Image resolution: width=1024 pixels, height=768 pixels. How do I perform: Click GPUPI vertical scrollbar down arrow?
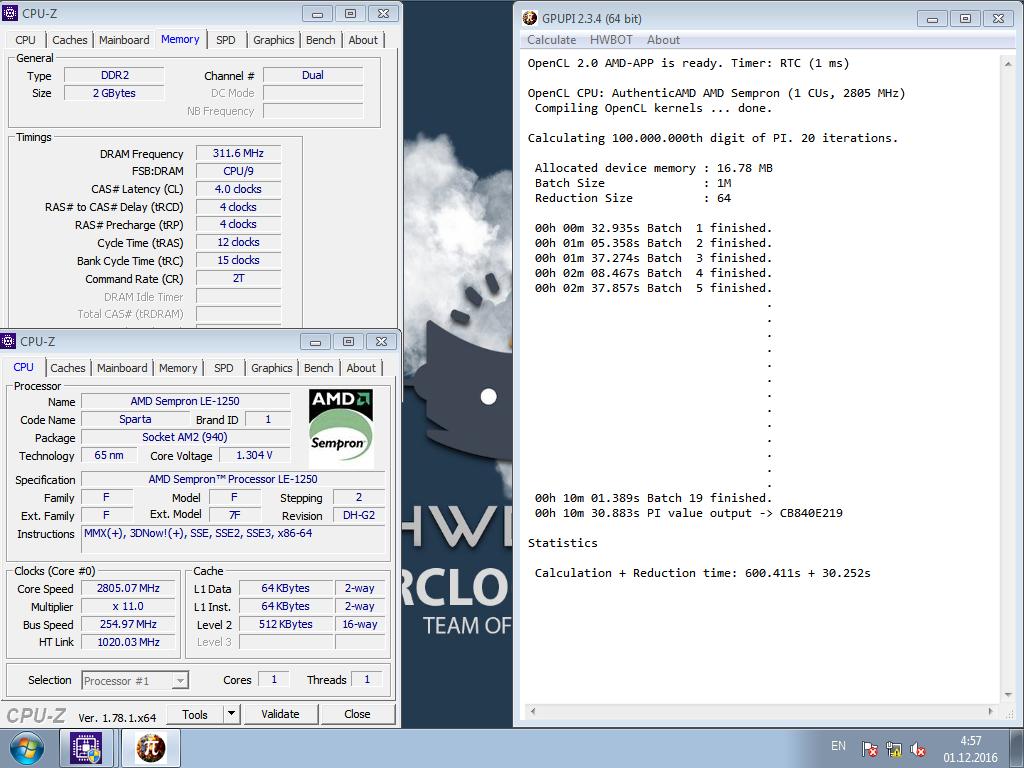click(x=1008, y=695)
